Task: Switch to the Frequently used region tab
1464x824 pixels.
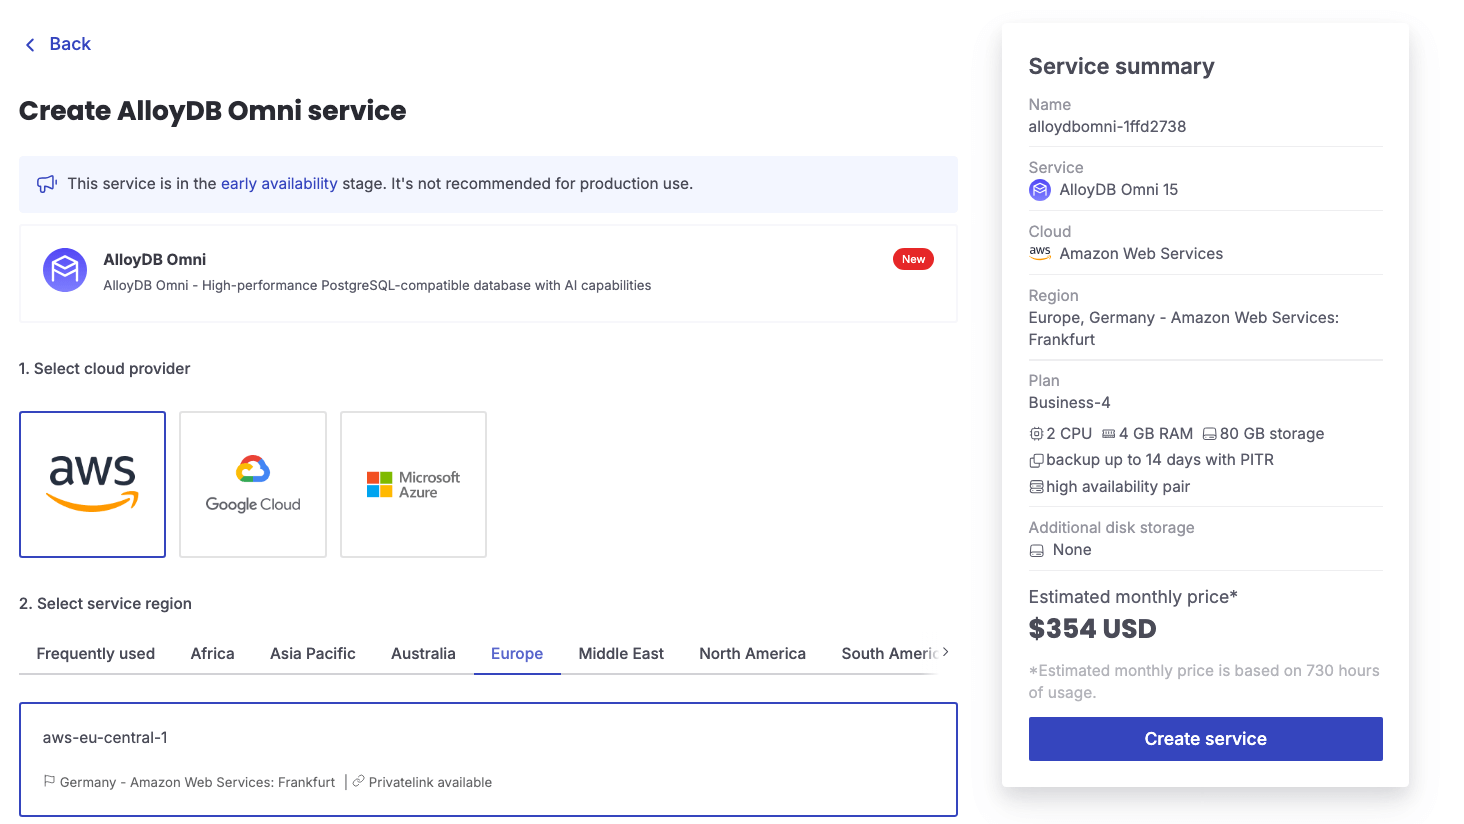Action: pos(95,653)
